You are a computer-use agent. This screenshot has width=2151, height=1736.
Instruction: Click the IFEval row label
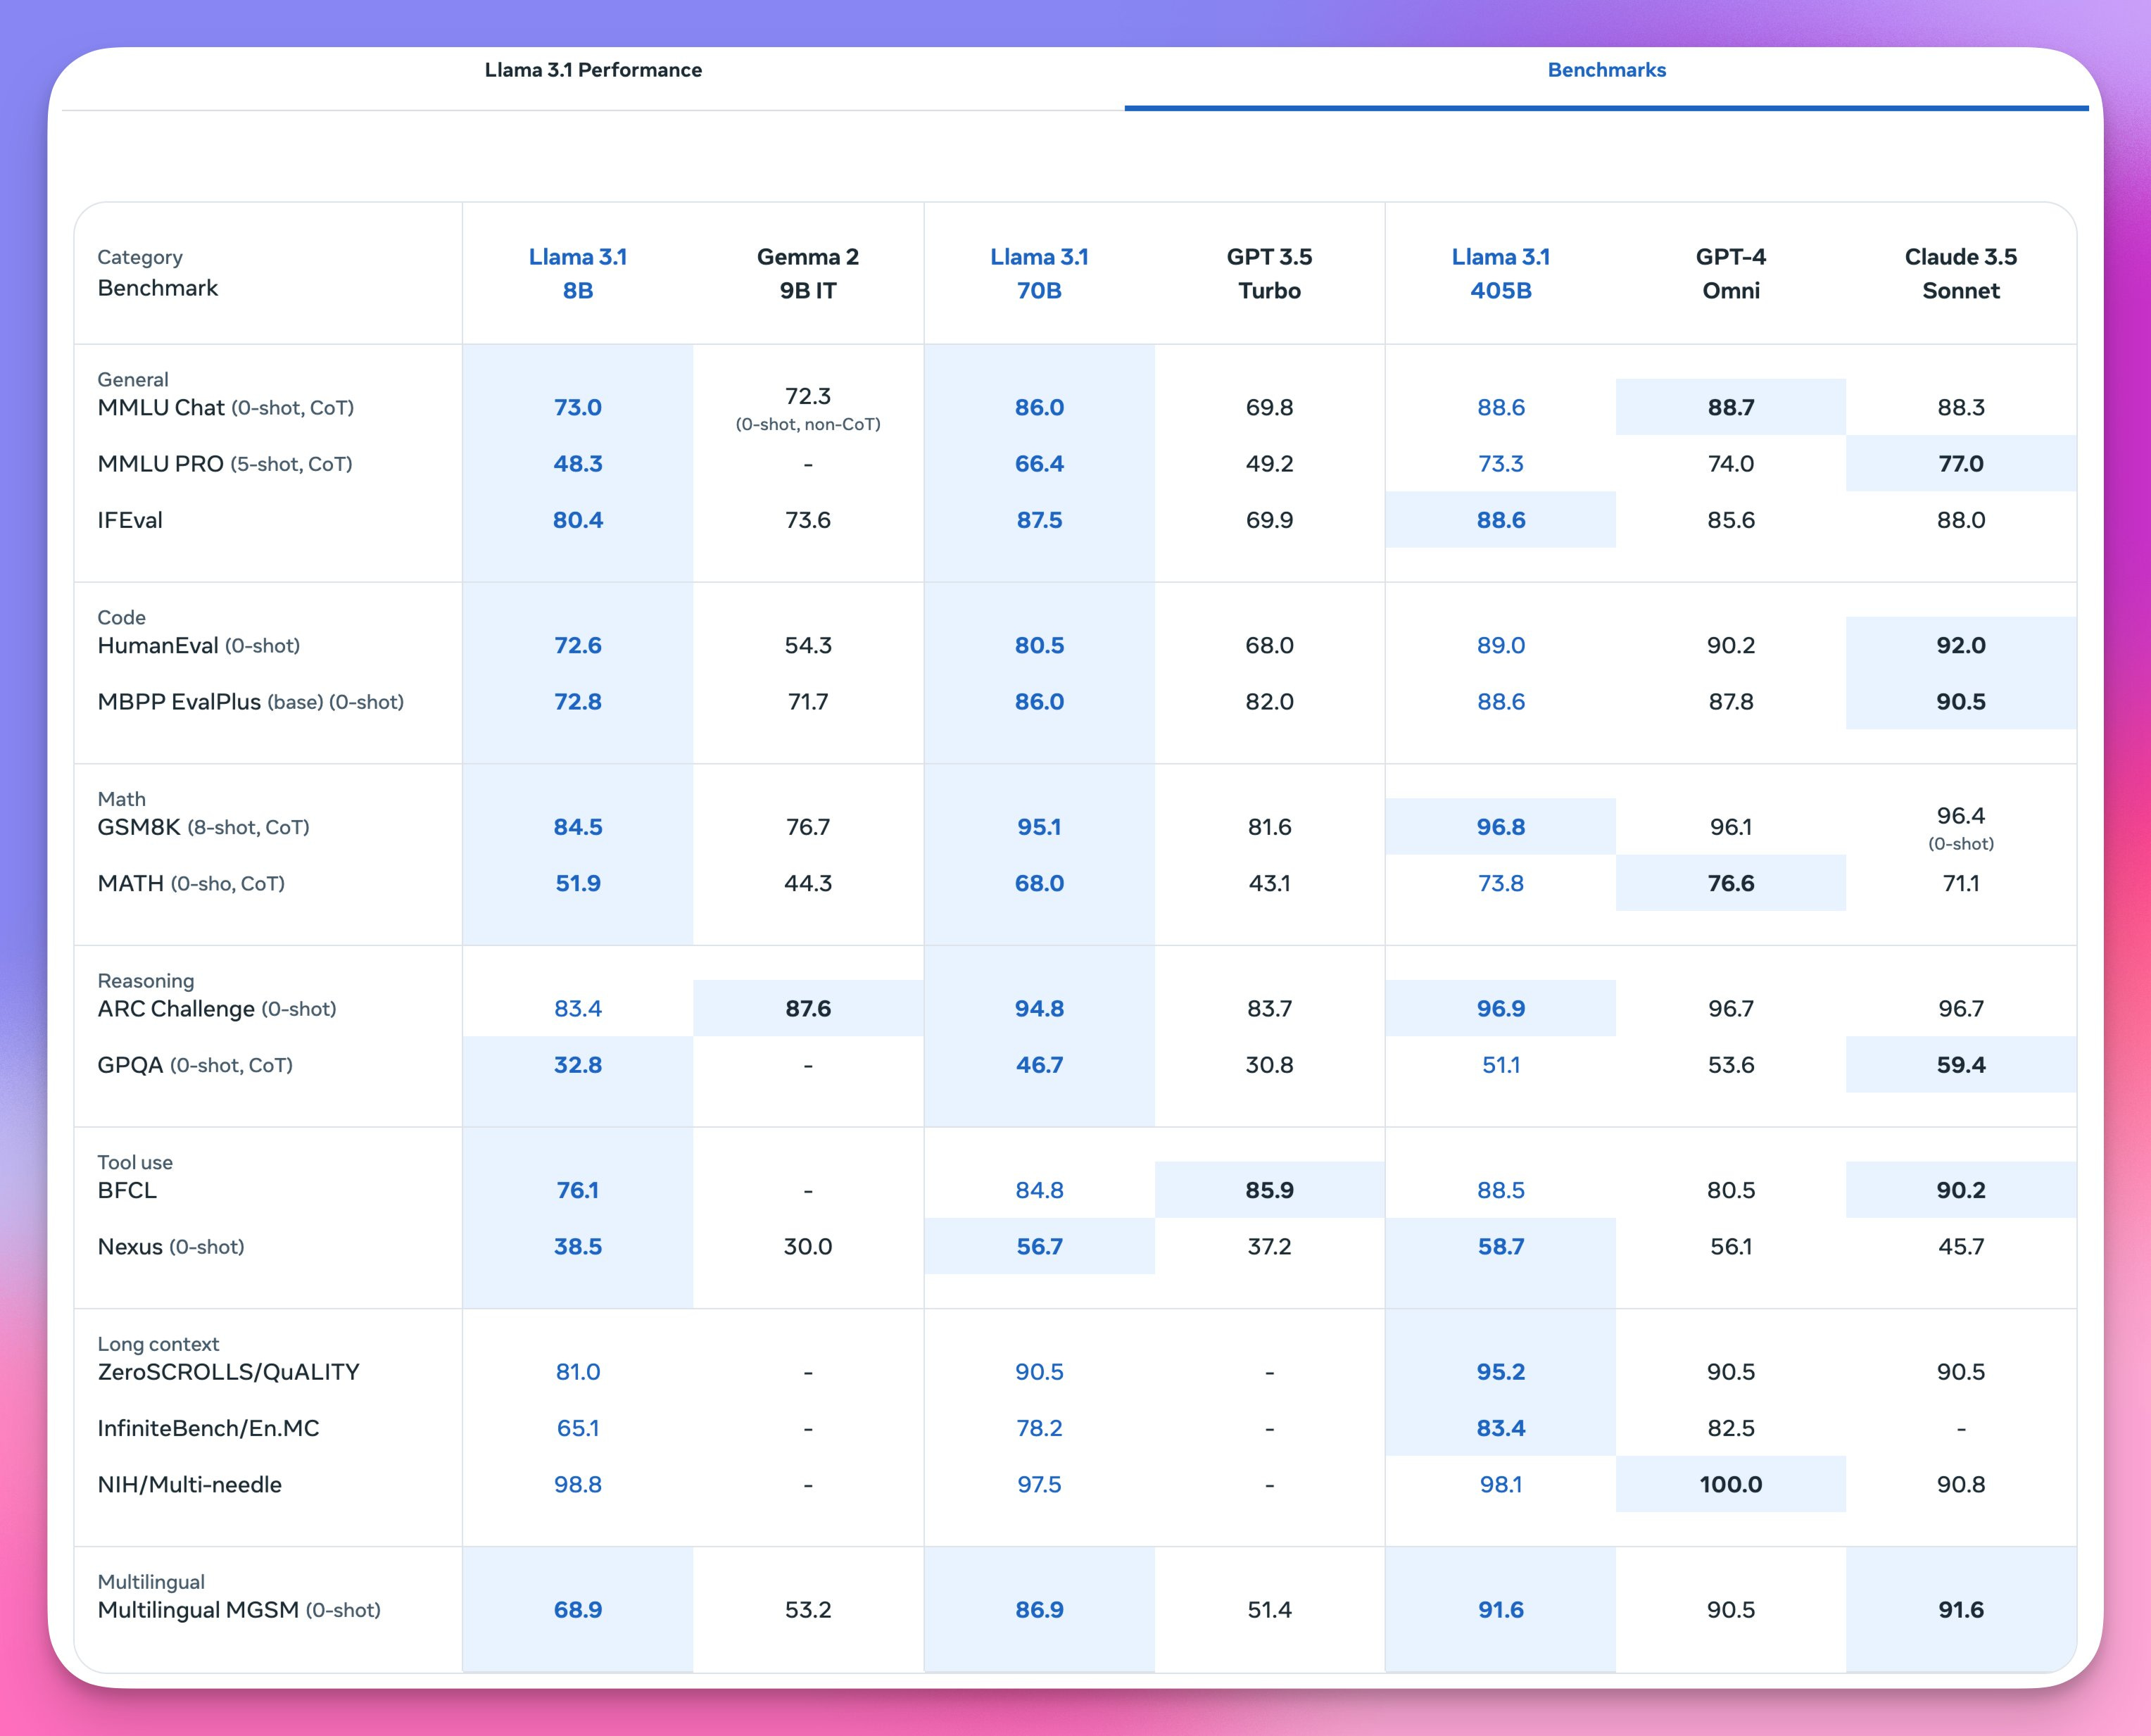[x=130, y=520]
